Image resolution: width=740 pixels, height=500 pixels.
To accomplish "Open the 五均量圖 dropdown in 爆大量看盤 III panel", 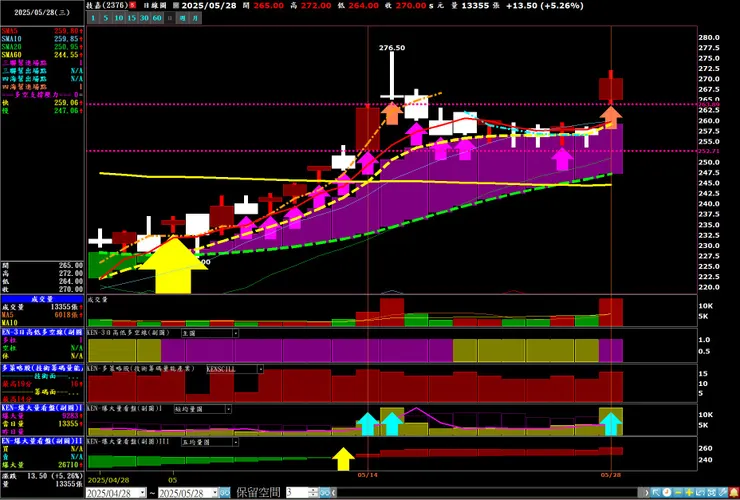I will (235, 442).
